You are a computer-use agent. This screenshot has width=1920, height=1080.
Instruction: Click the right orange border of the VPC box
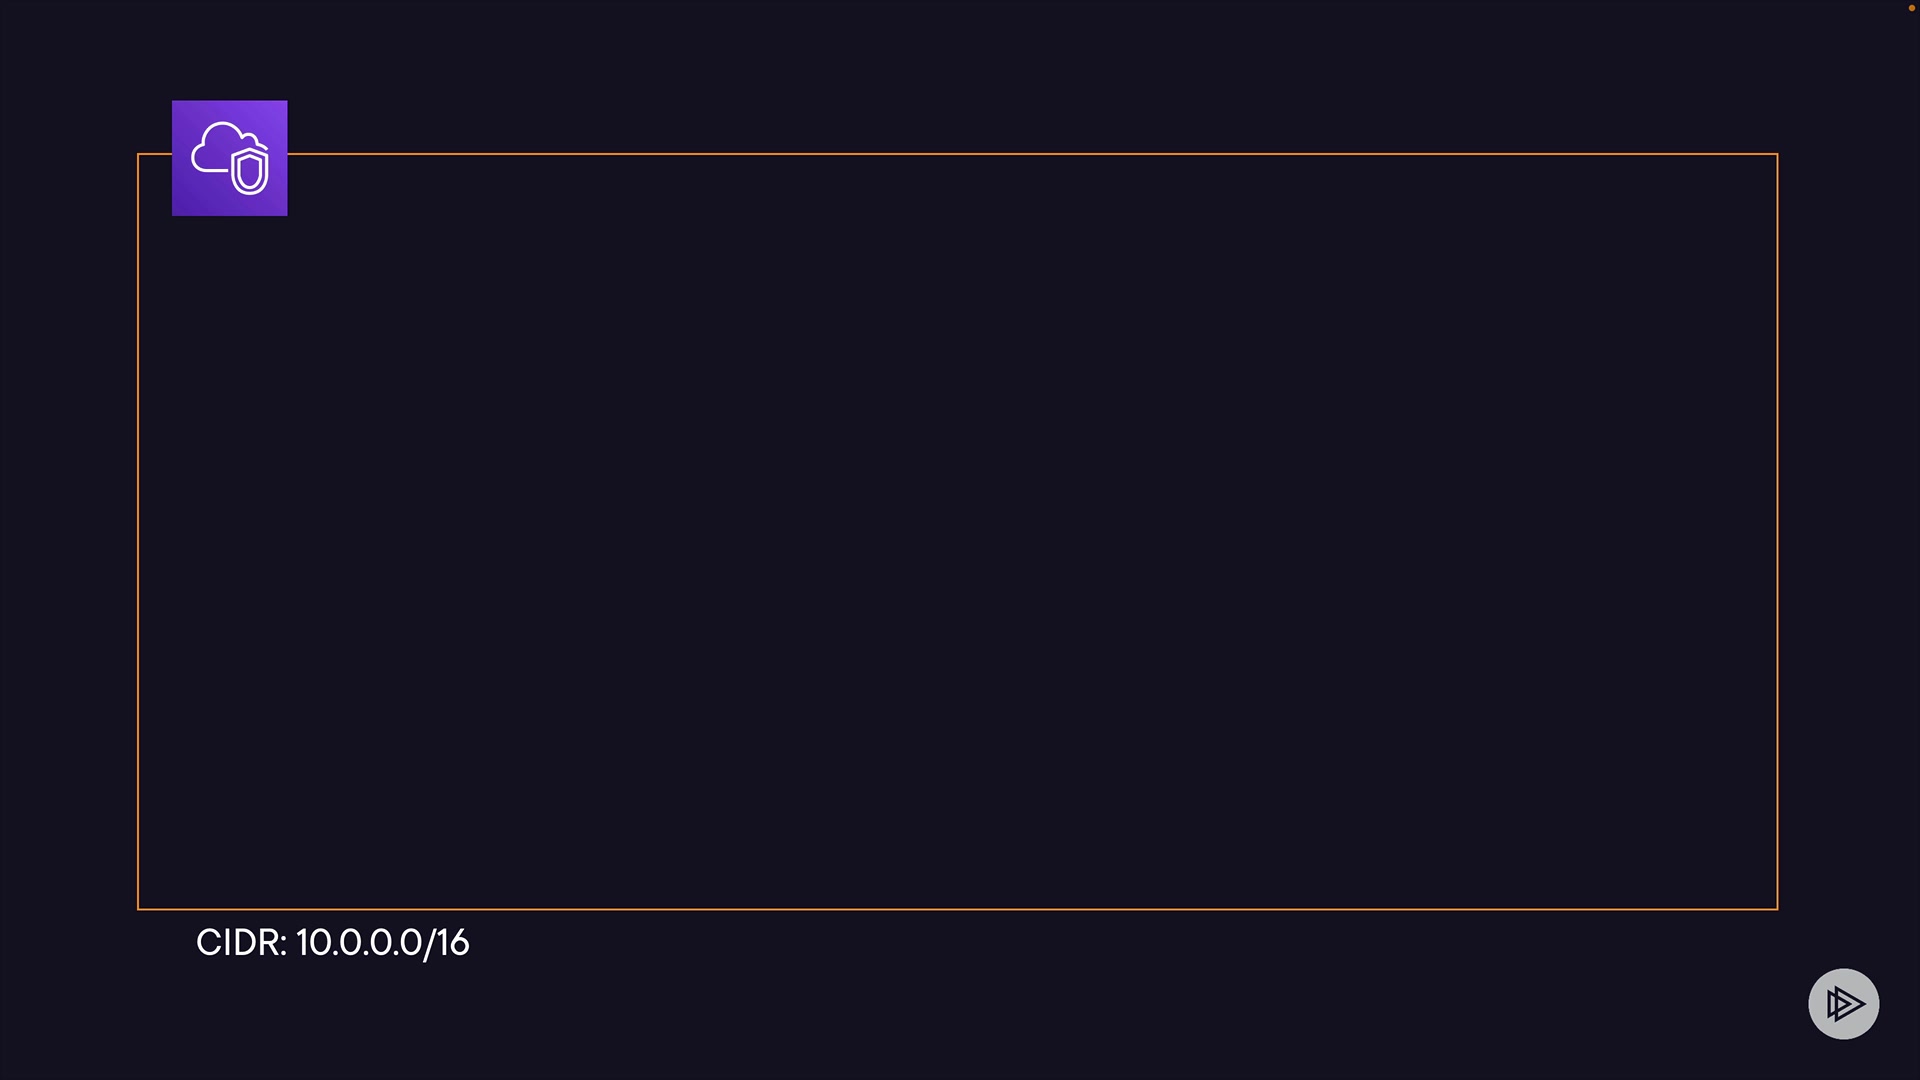[1777, 531]
